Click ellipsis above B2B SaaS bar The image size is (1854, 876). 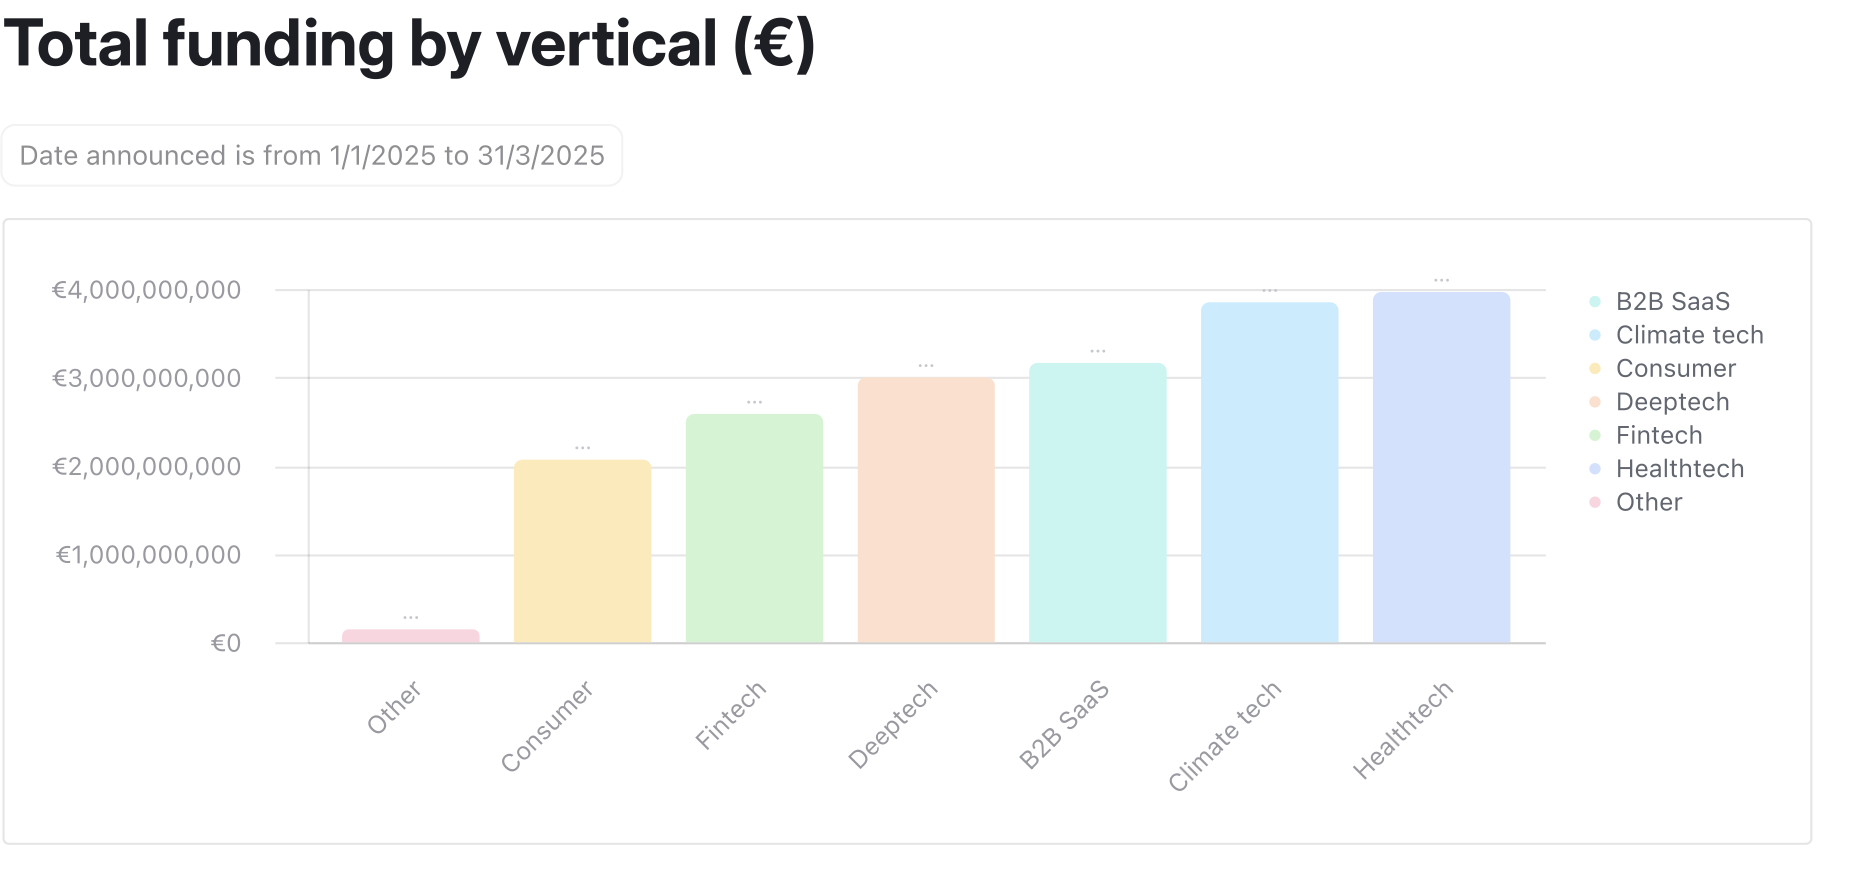click(x=1097, y=351)
